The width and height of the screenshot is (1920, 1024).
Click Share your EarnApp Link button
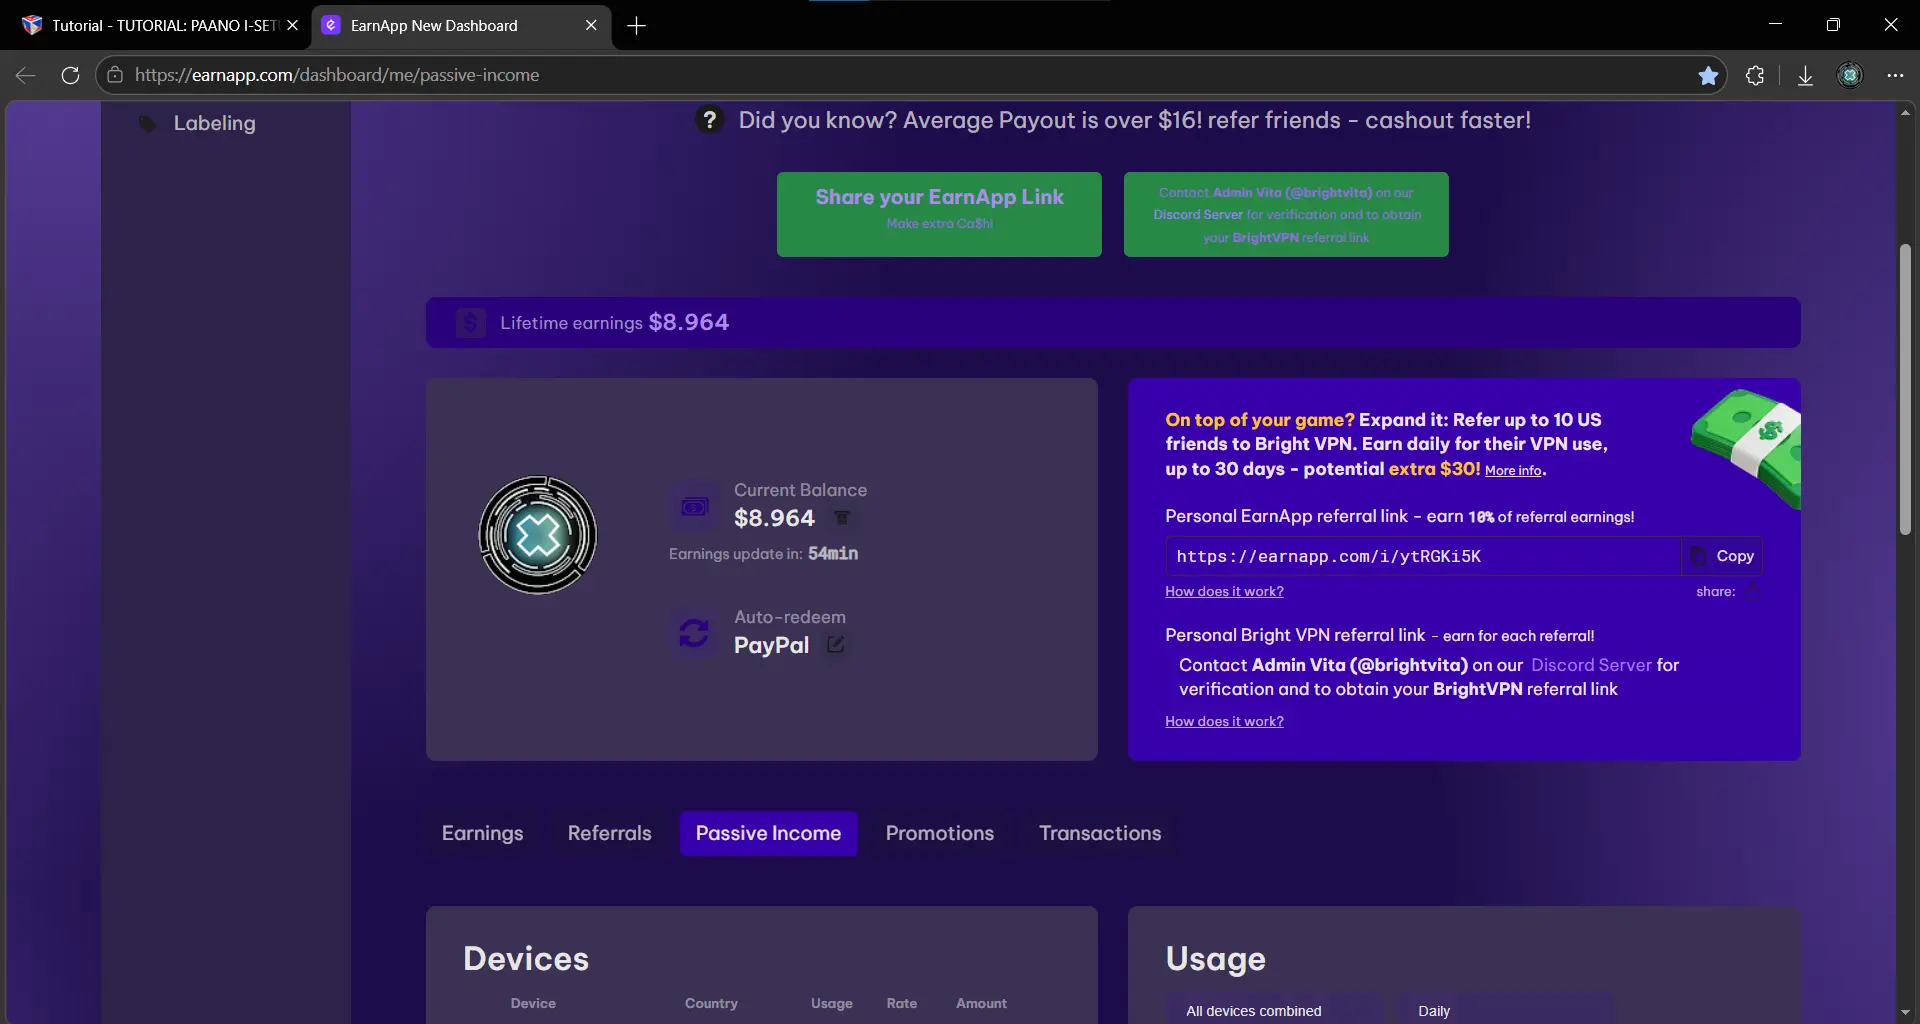(939, 214)
